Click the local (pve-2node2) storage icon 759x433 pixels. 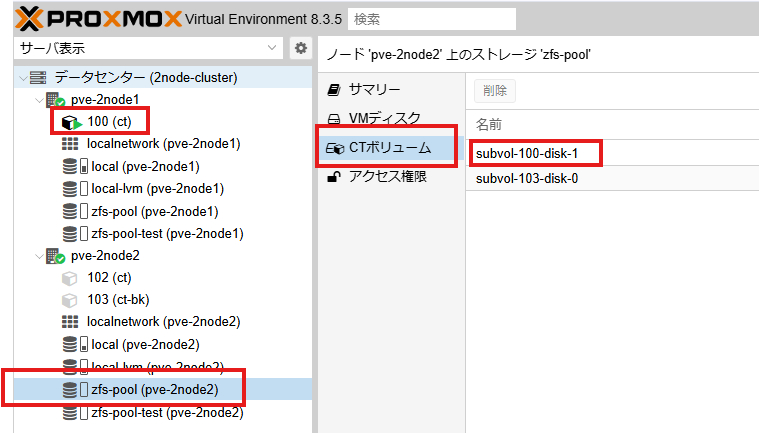[x=75, y=344]
